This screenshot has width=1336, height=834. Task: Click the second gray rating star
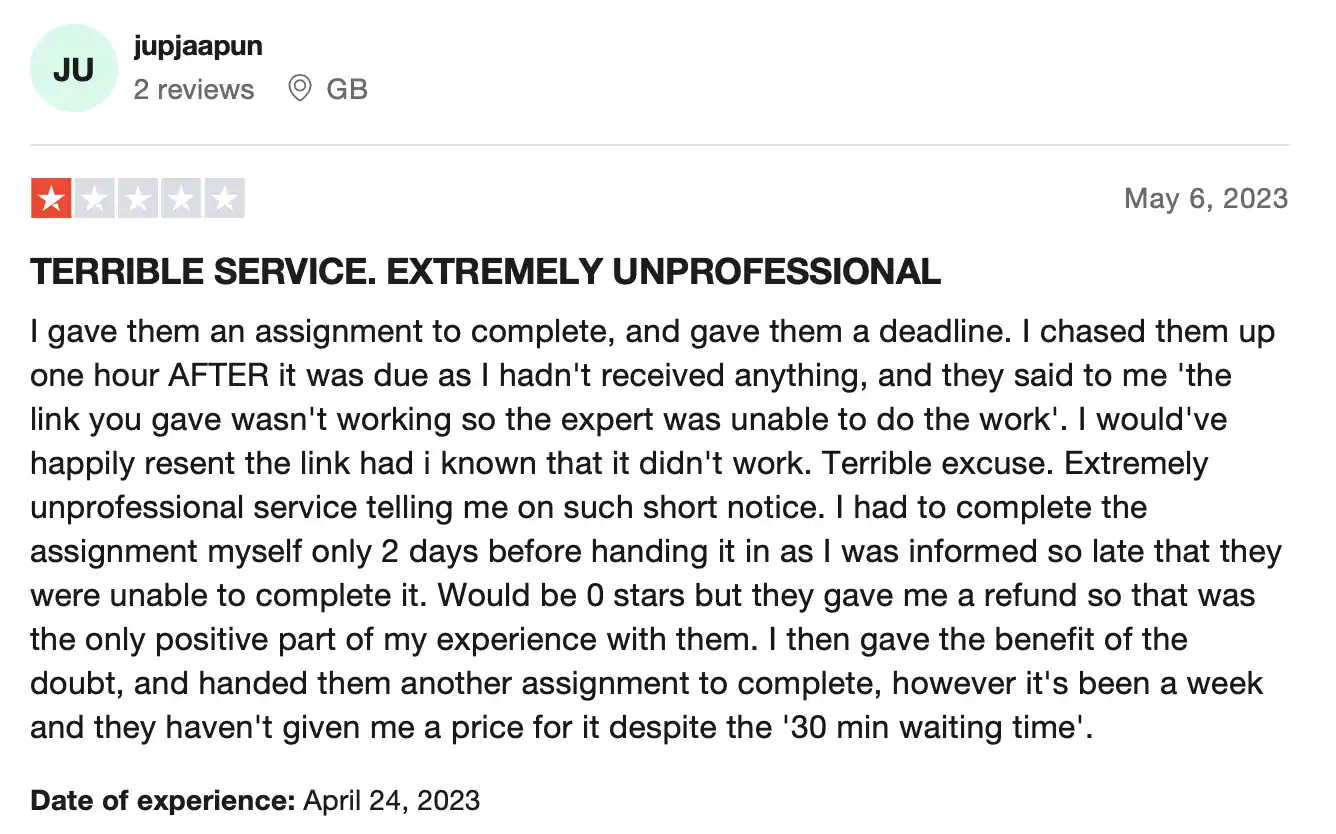[x=94, y=198]
